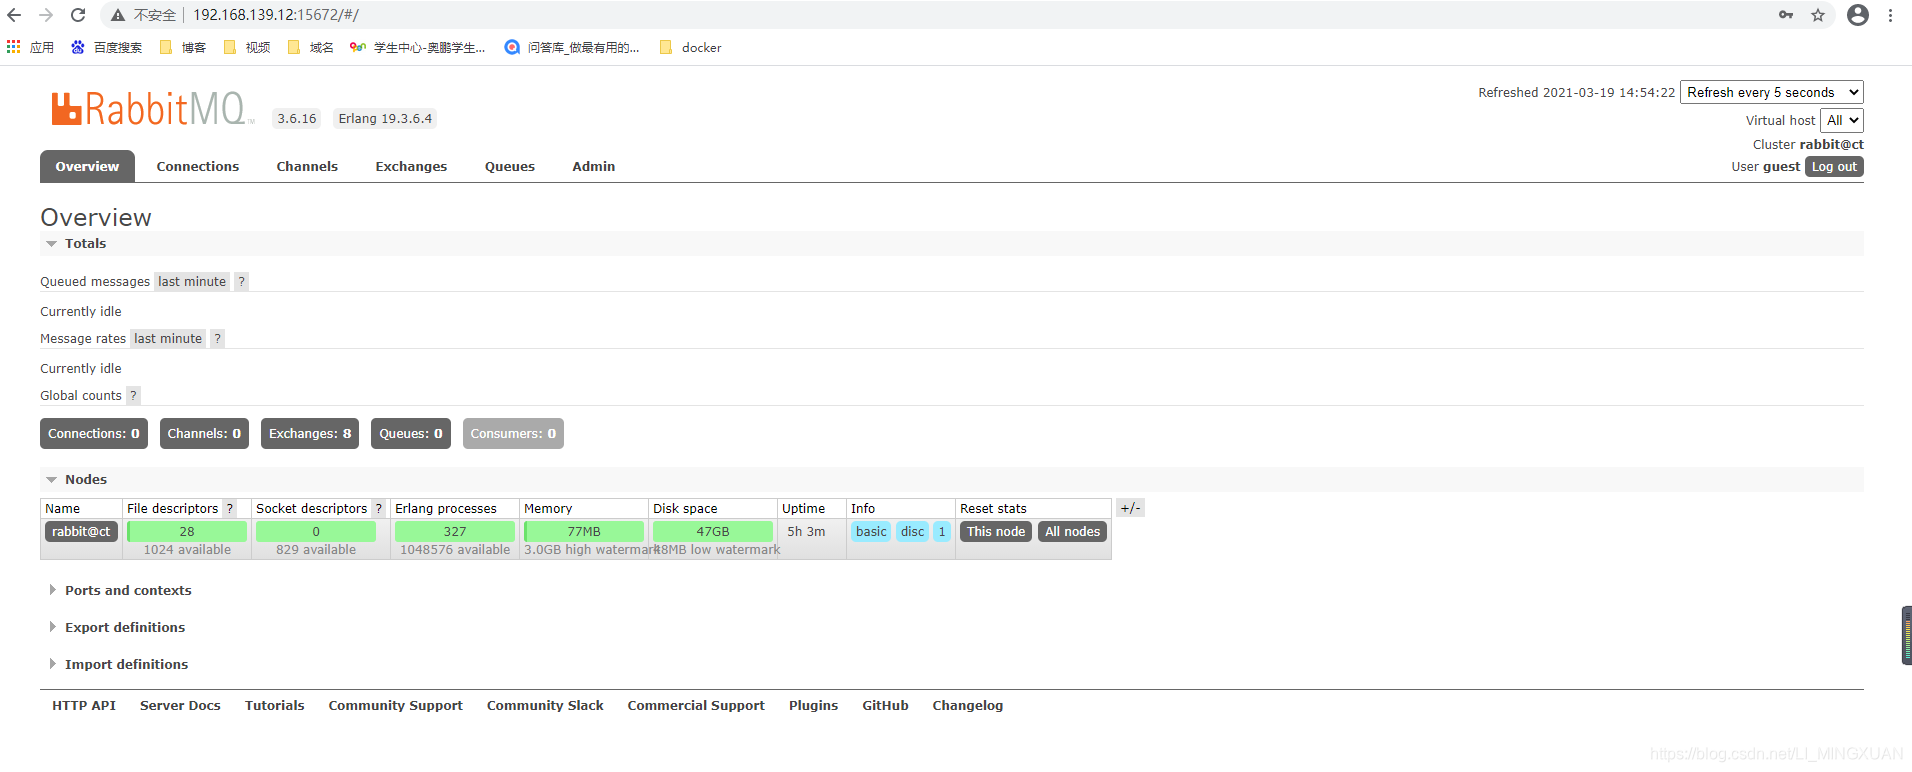Open the browser profile avatar
Viewport: 1912px width, 772px height.
[1858, 15]
